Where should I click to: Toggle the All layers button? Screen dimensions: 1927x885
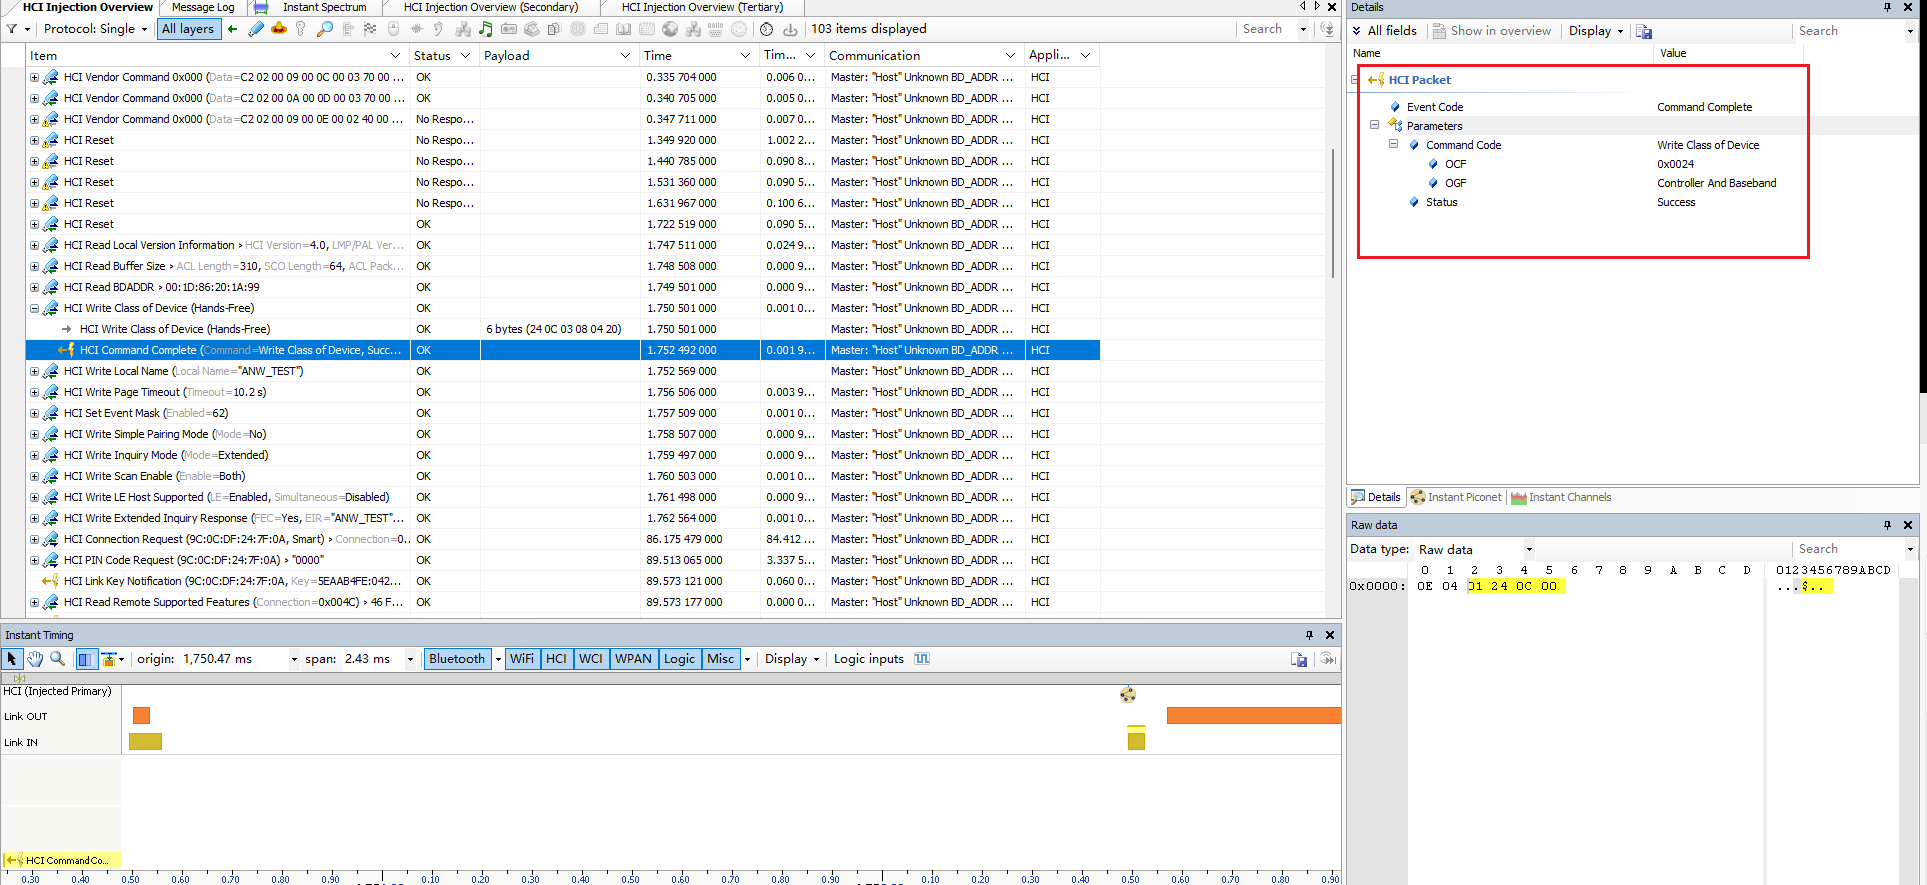pos(188,29)
